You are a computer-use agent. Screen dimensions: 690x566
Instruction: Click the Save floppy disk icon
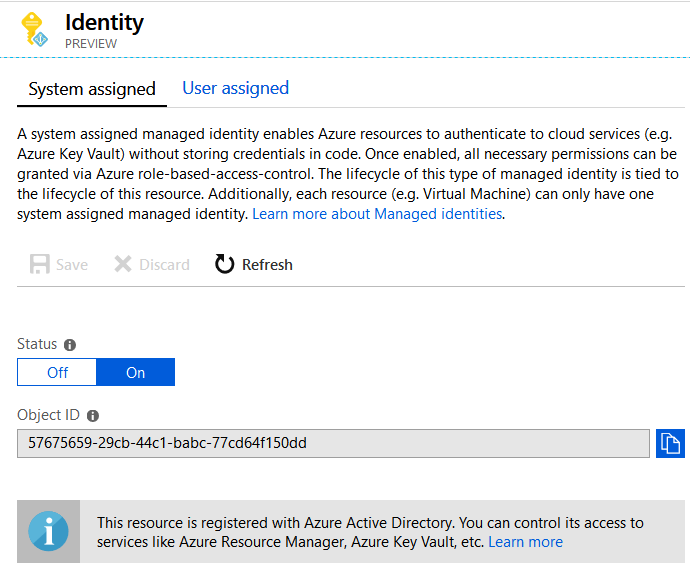[x=40, y=264]
